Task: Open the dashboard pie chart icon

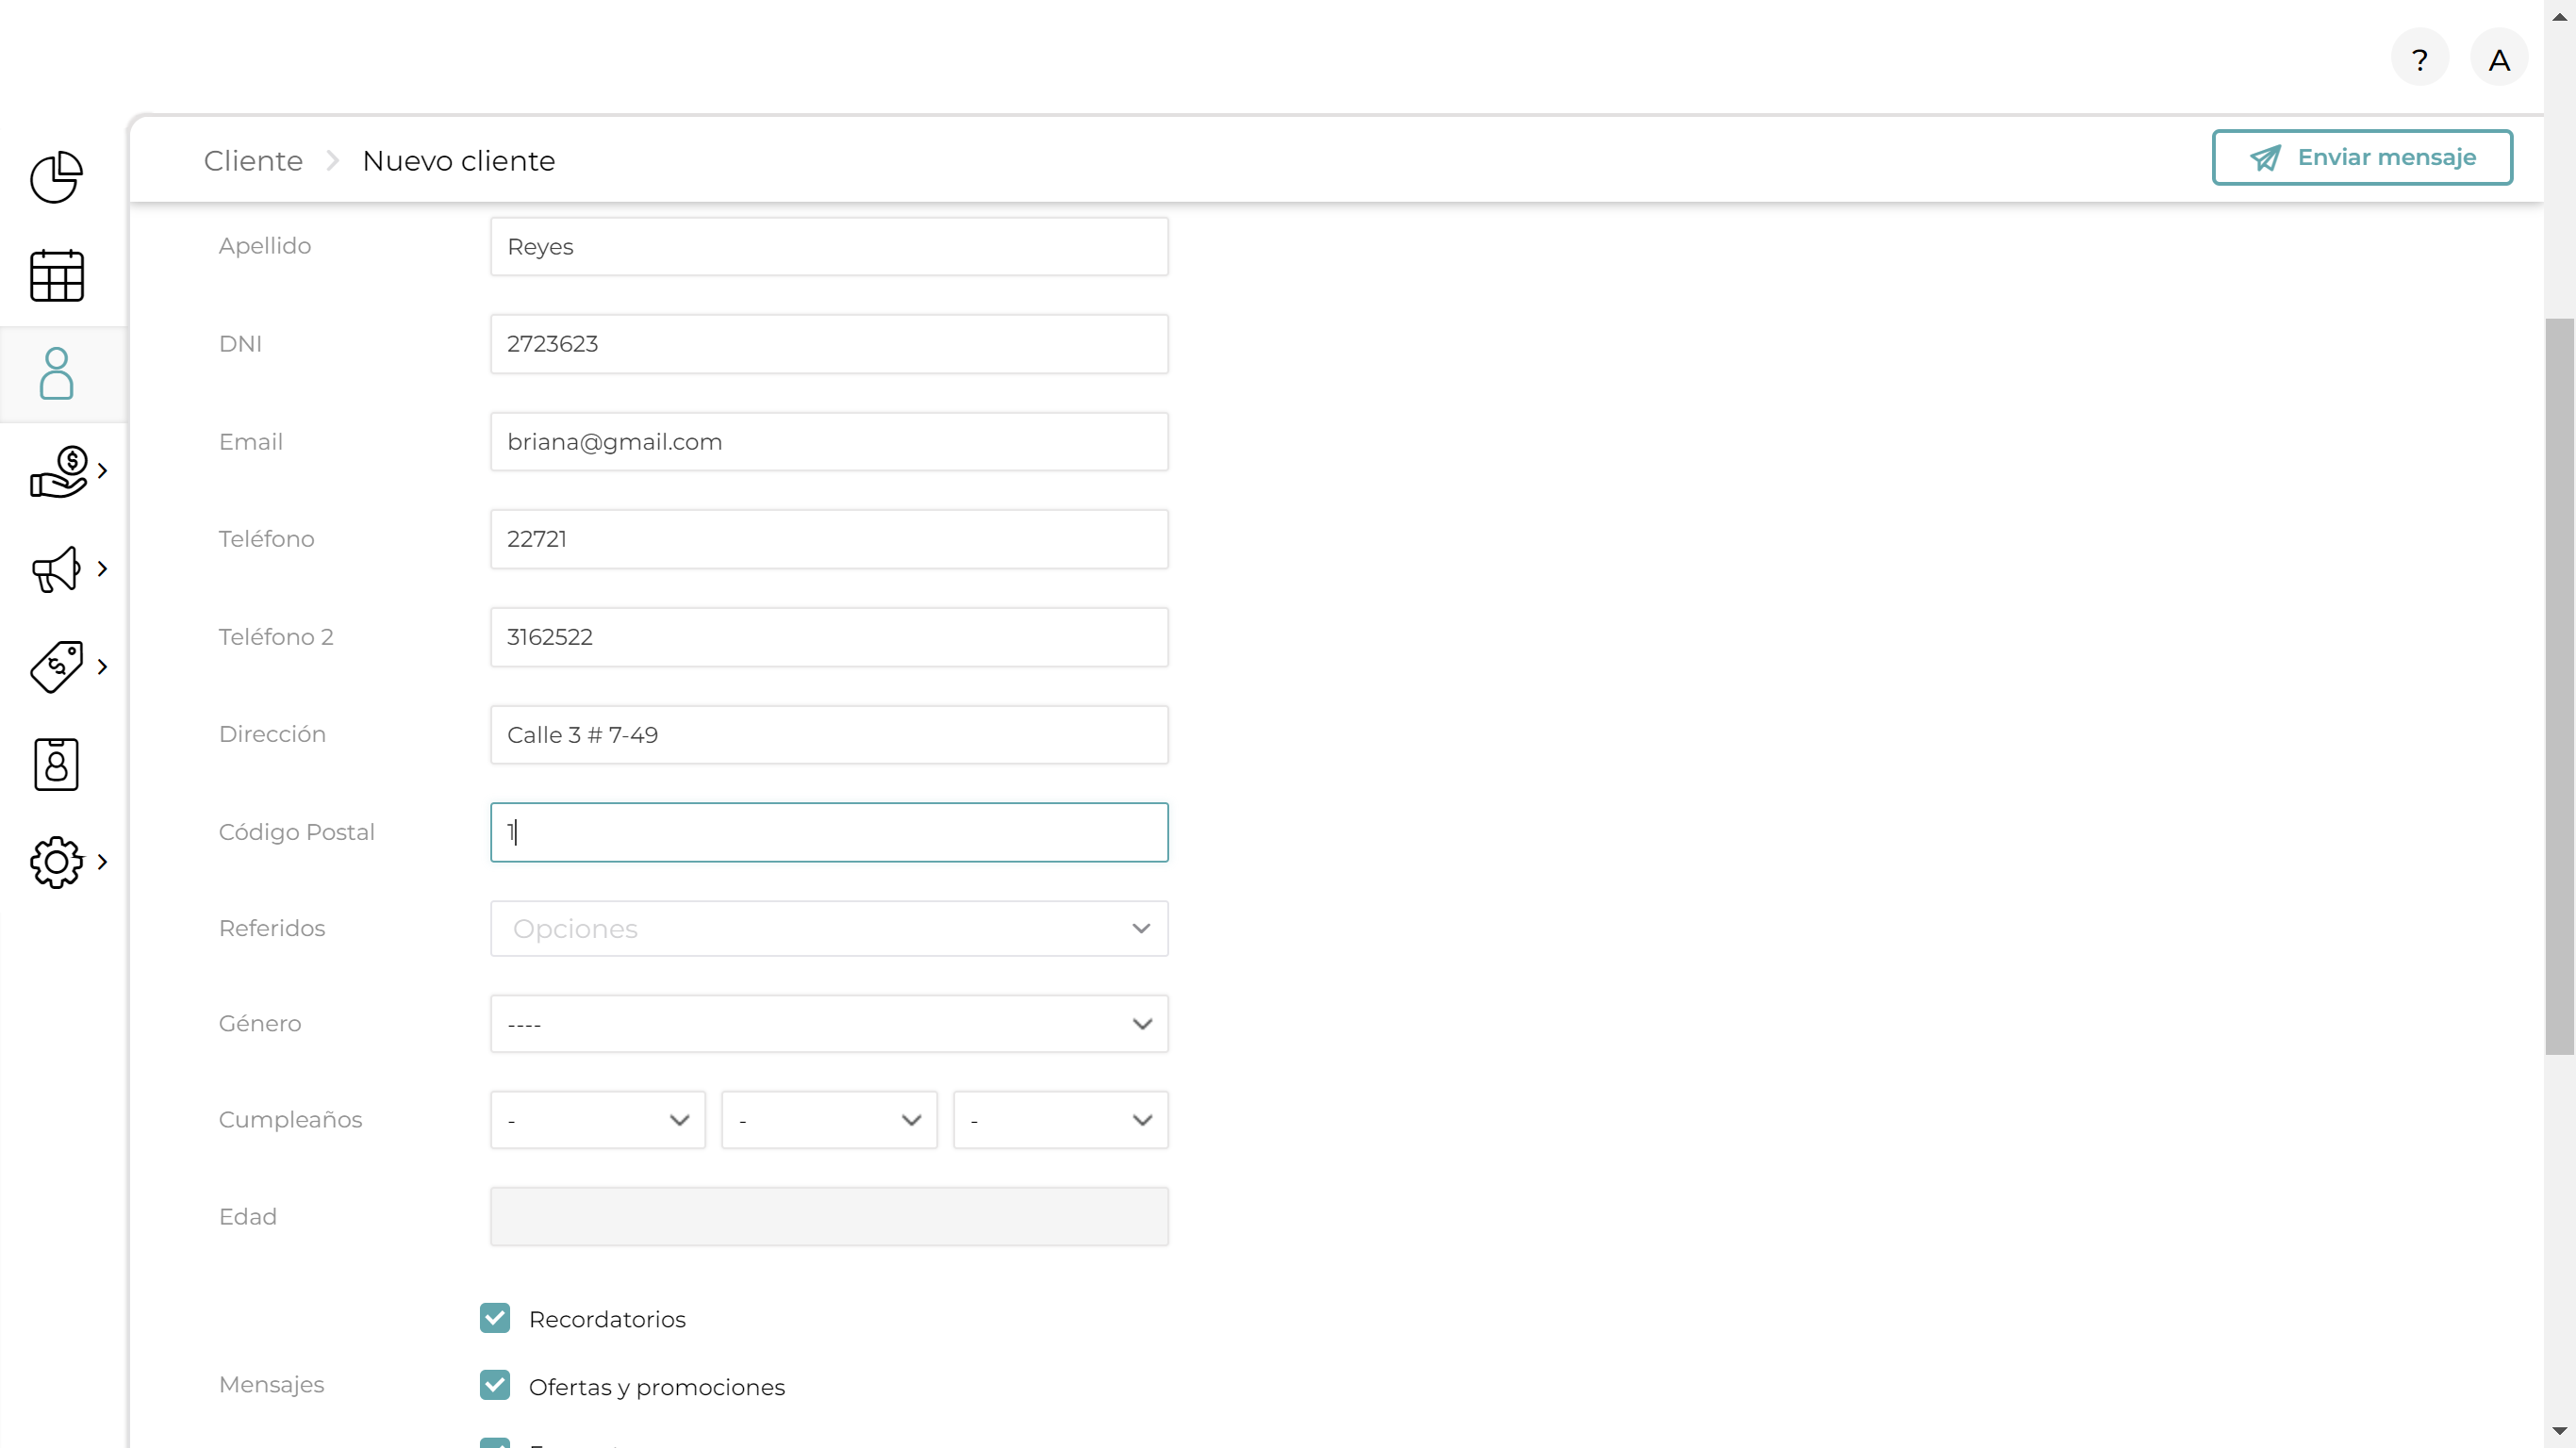Action: 56,178
